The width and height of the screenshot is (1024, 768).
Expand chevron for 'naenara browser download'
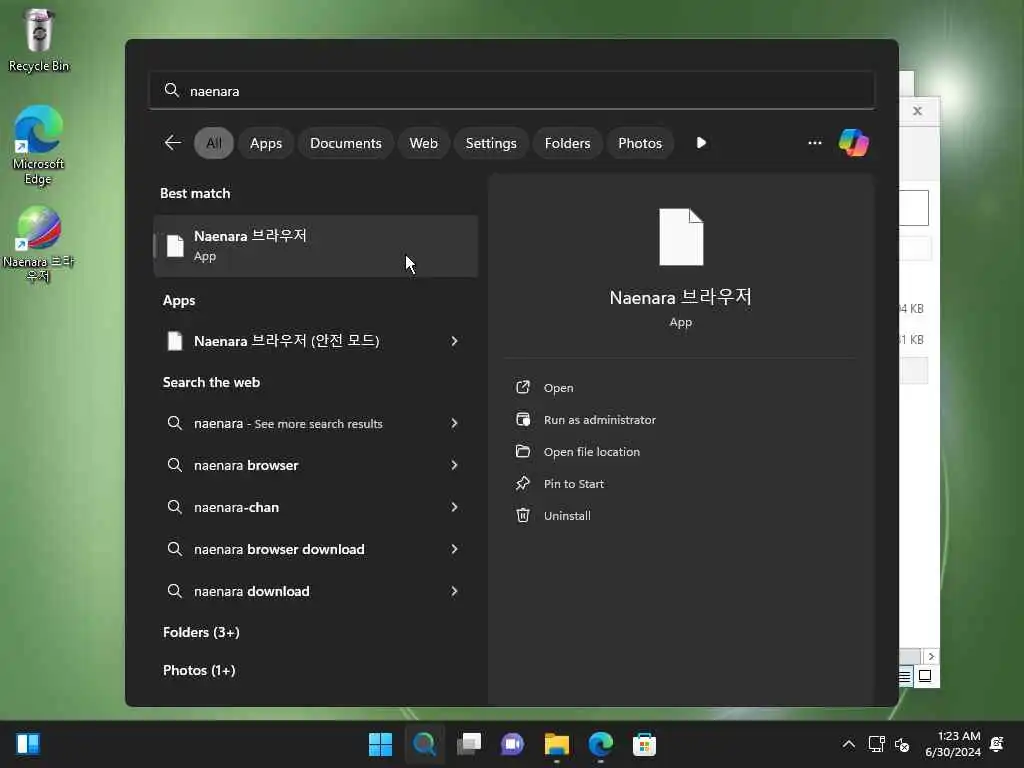tap(455, 549)
